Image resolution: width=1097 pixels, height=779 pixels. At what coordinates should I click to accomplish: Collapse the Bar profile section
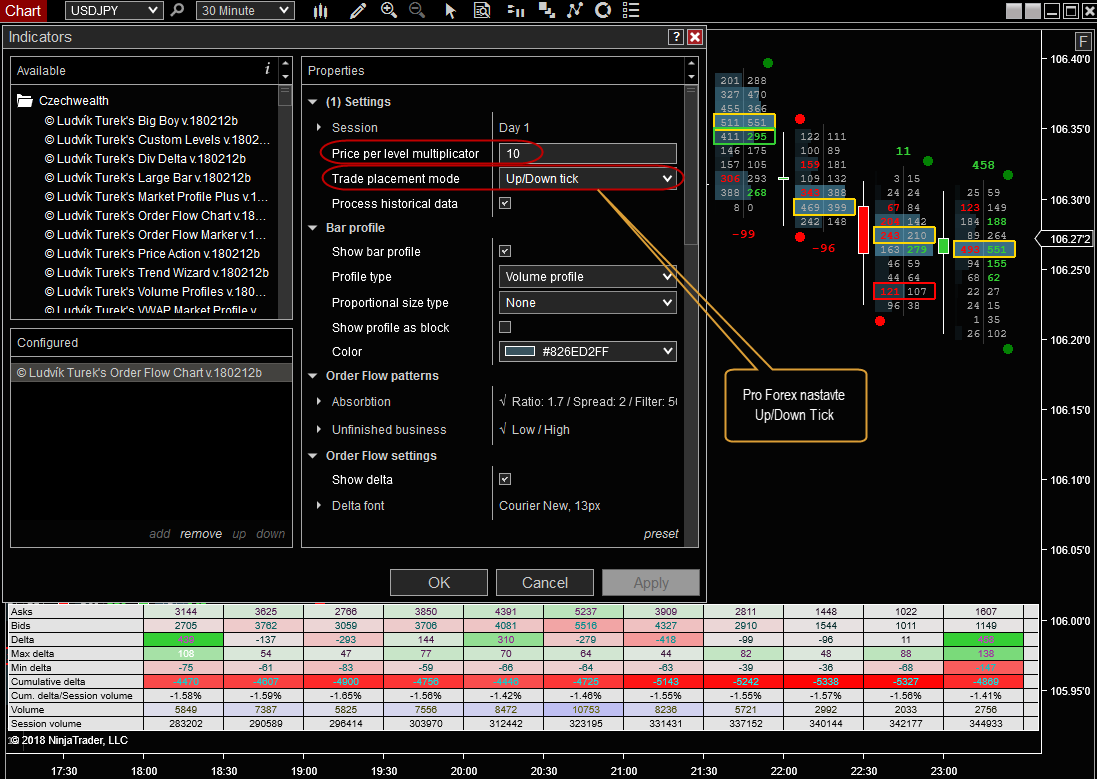pos(313,228)
